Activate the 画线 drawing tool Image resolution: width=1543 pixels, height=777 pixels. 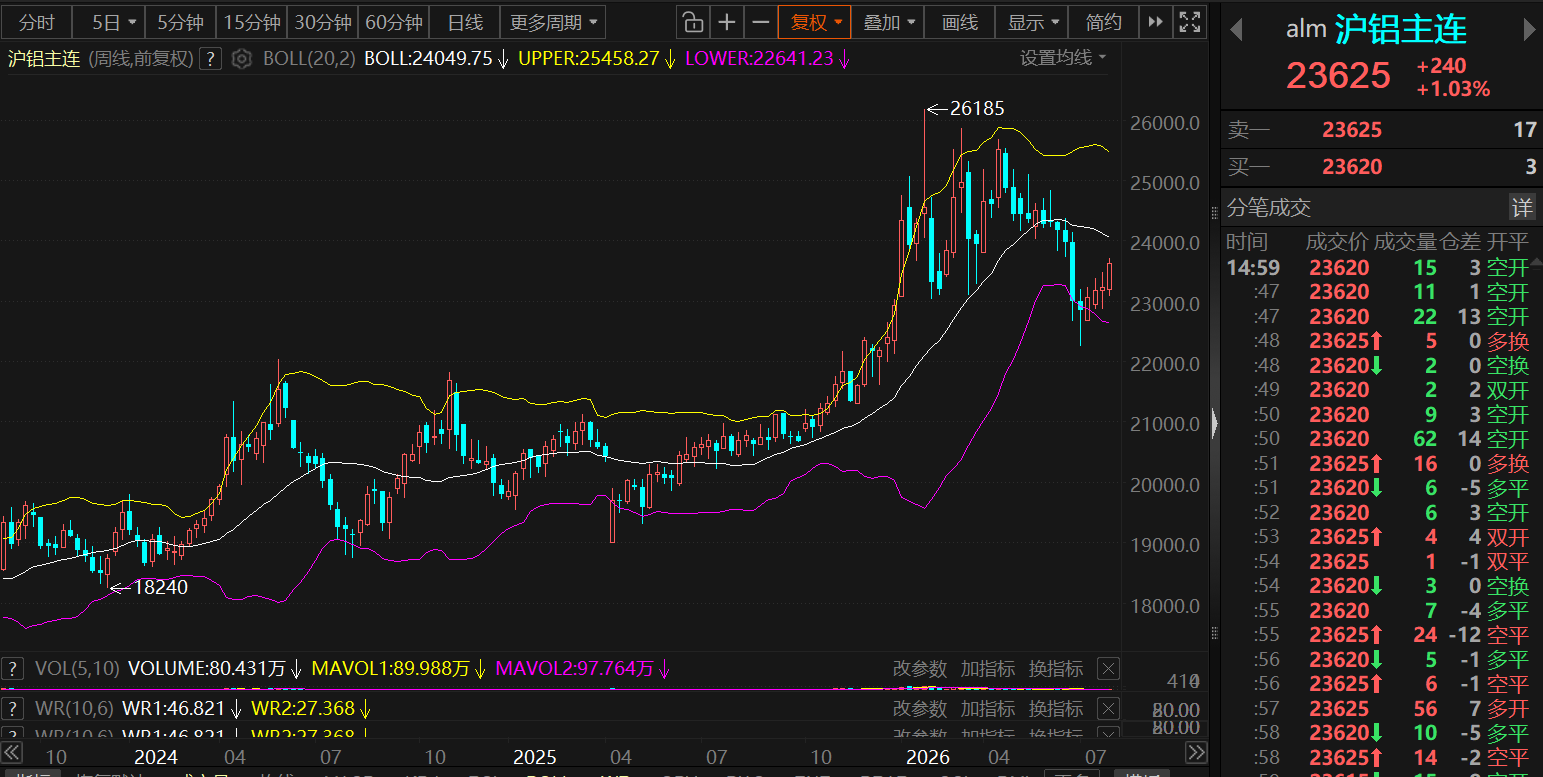tap(960, 22)
